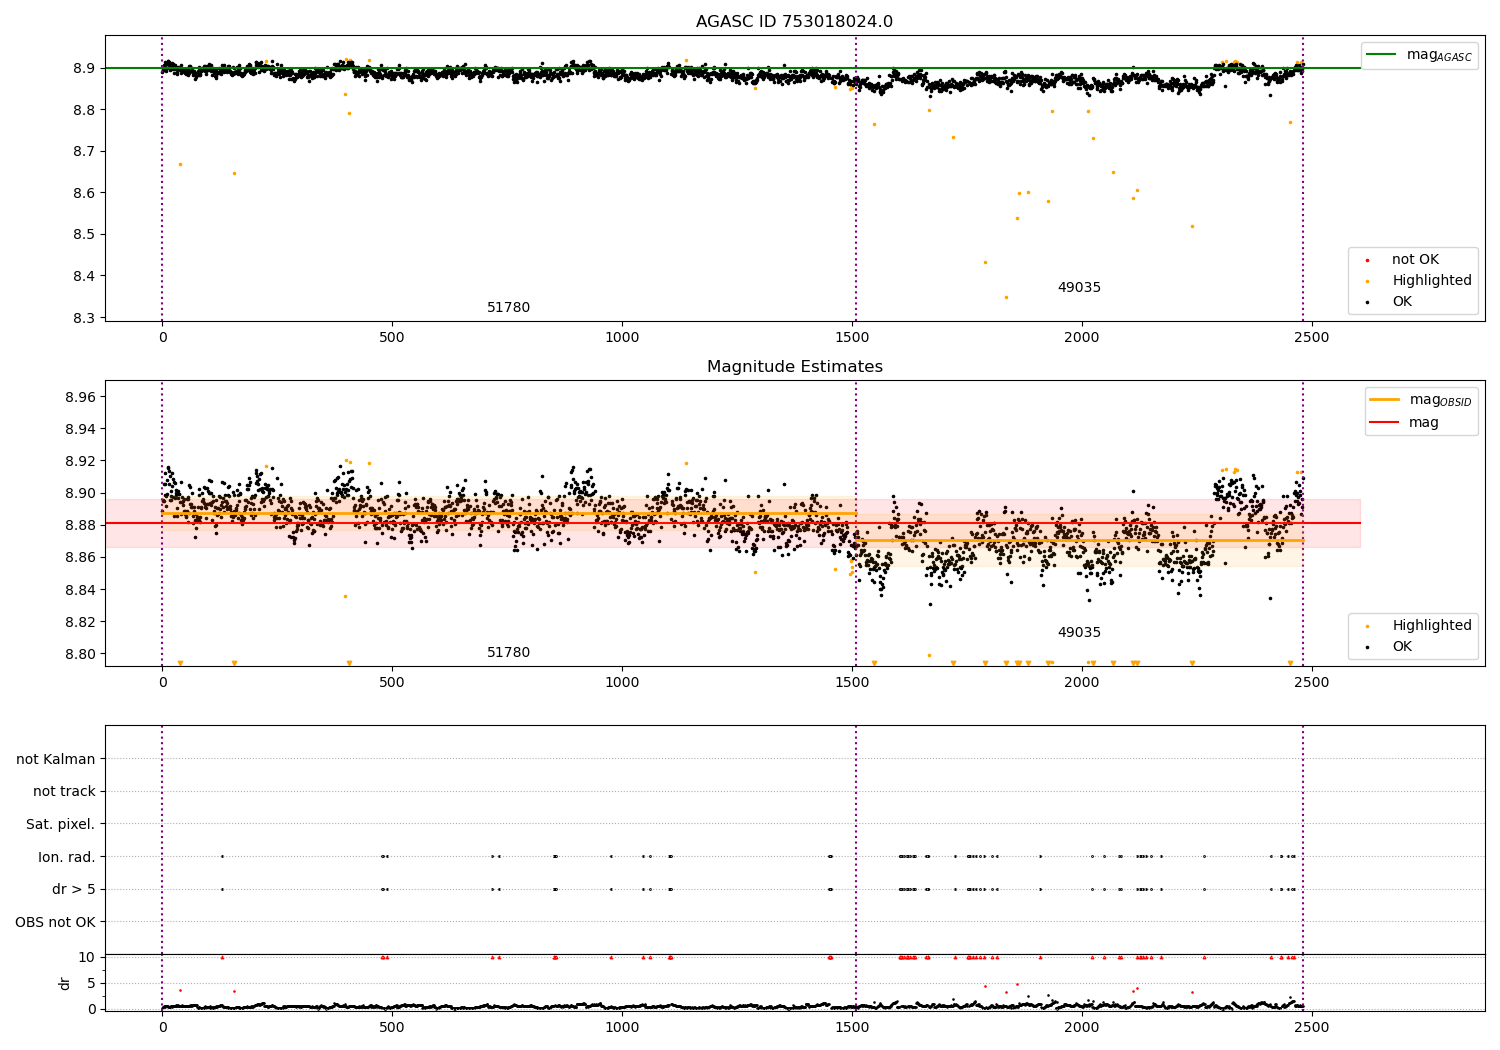Click the red 'mag' legend line
The image size is (1500, 1050).
click(1386, 423)
